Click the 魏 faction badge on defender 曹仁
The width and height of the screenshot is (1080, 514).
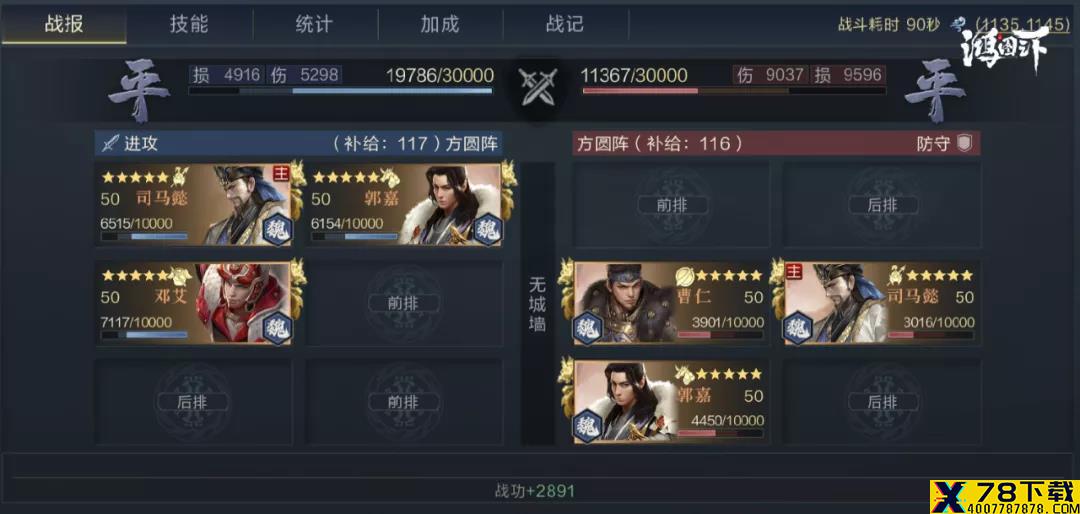pos(588,327)
